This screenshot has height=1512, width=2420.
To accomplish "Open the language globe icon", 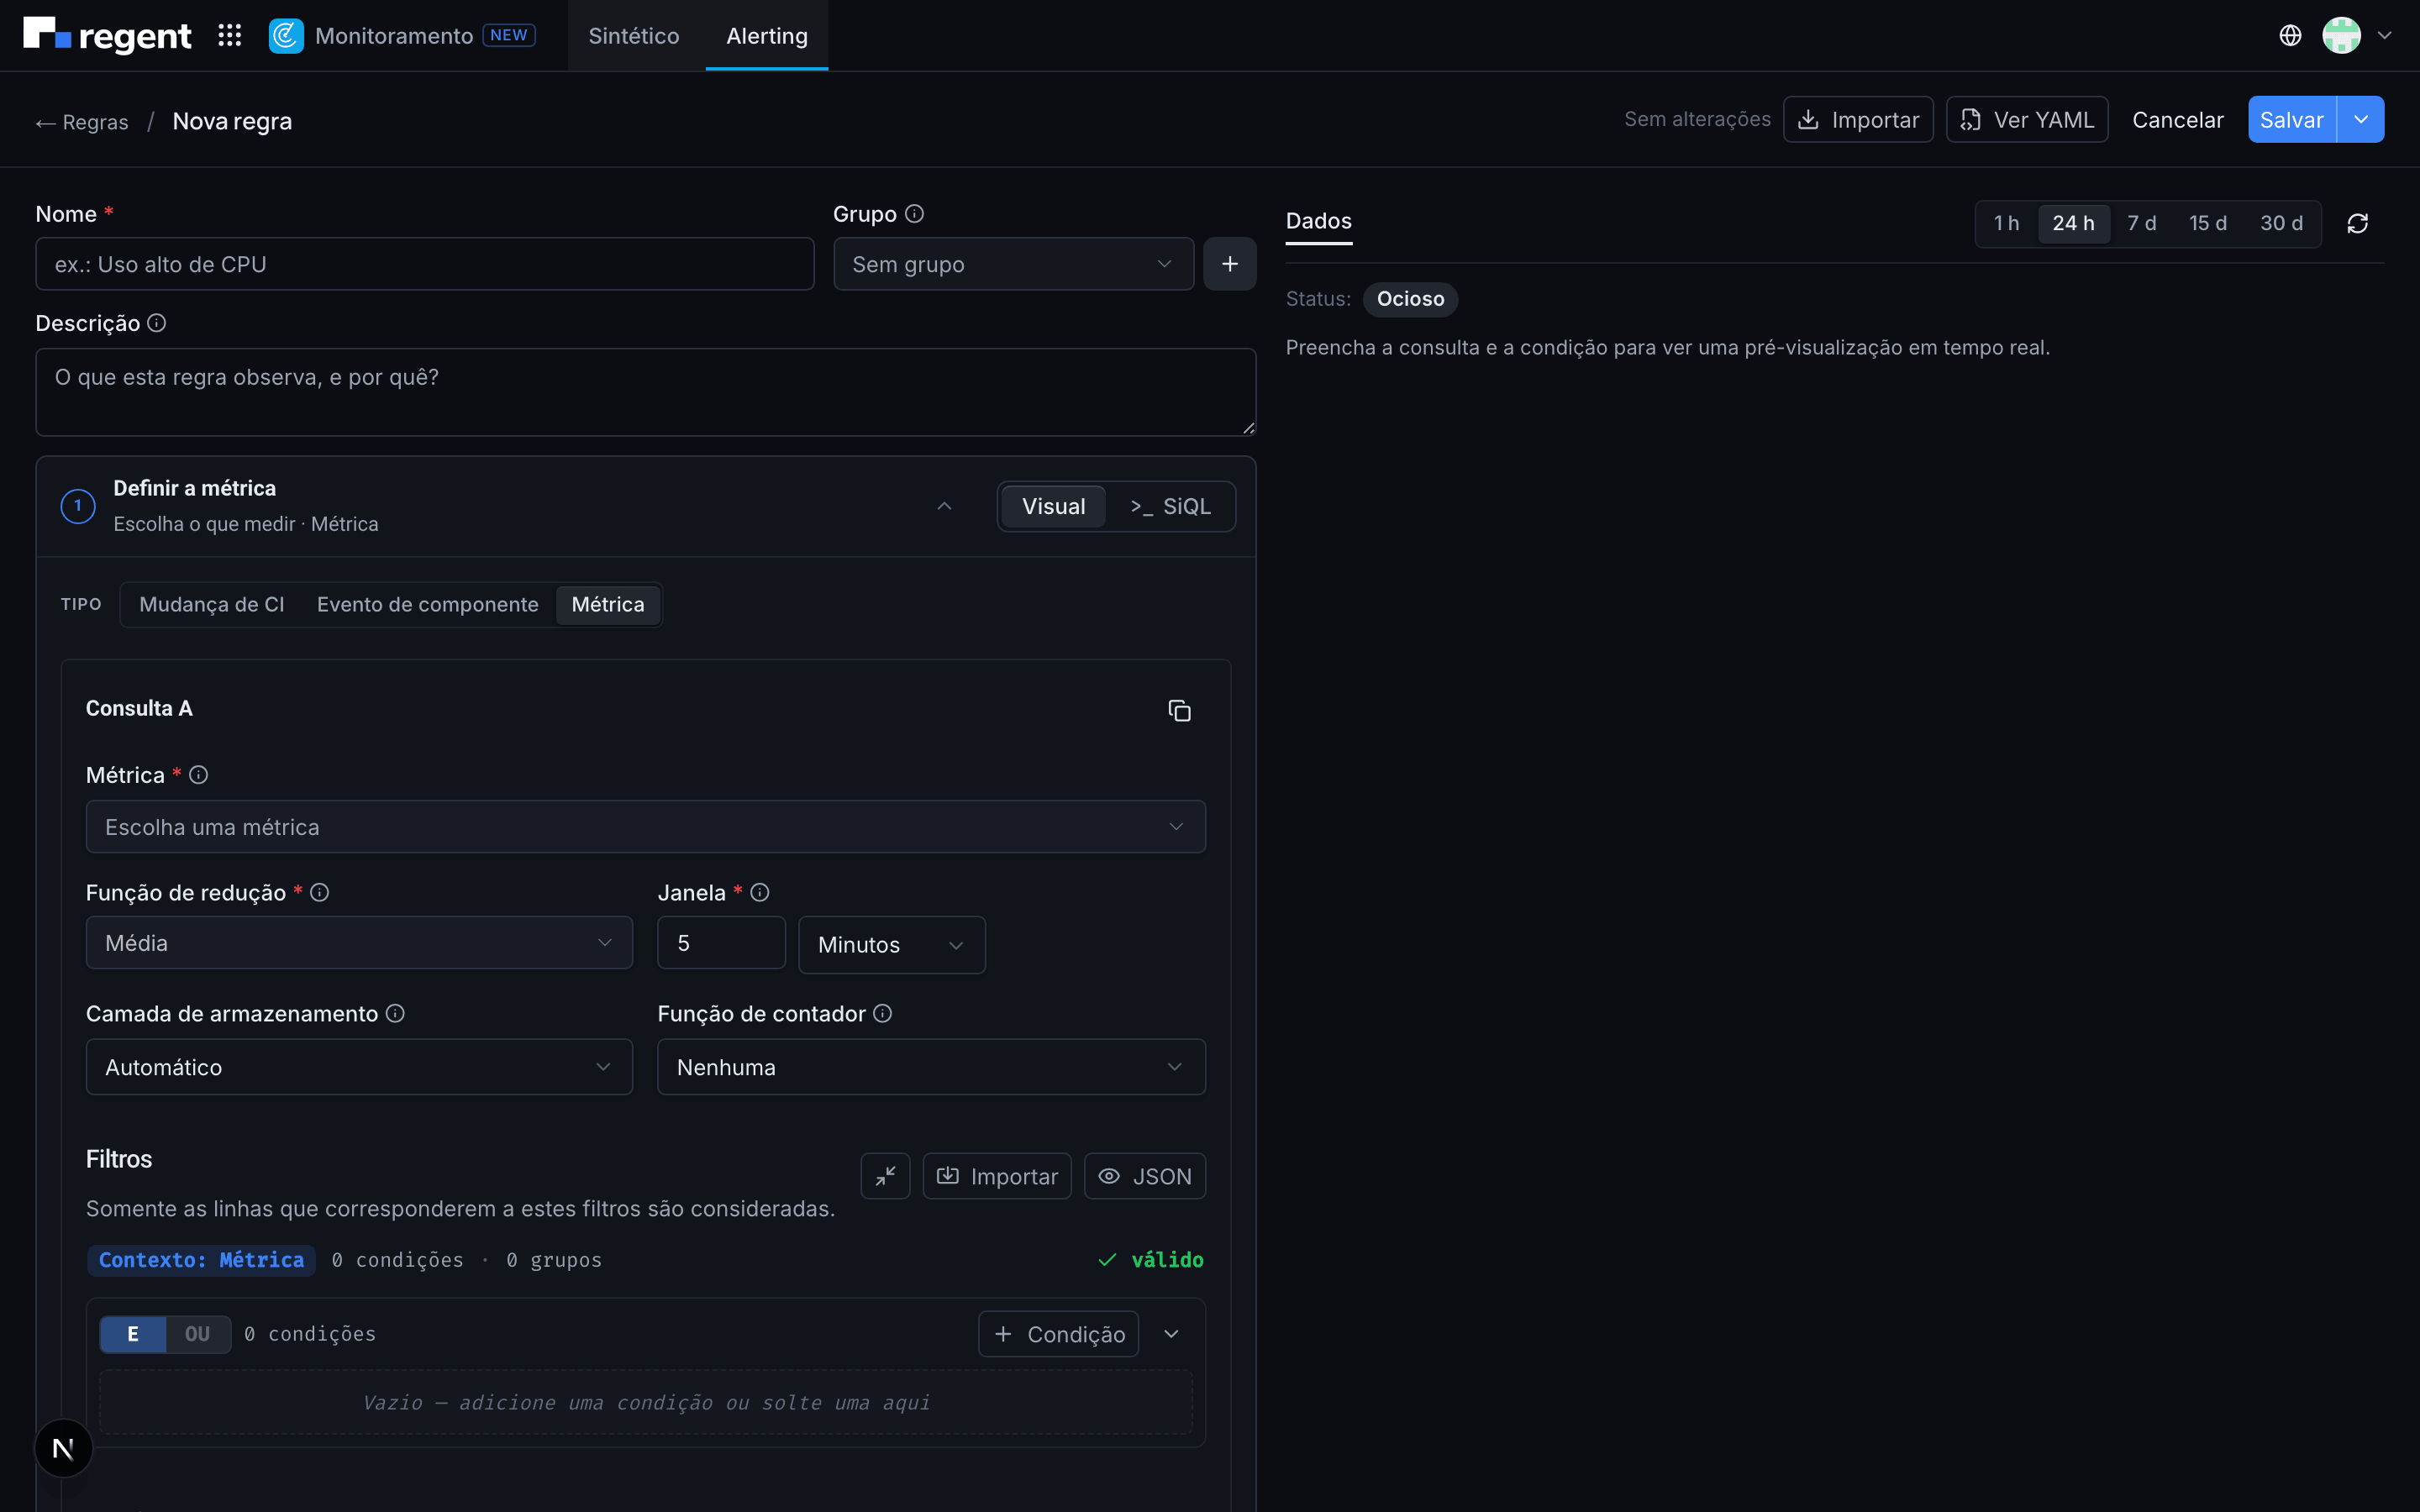I will tap(2290, 36).
